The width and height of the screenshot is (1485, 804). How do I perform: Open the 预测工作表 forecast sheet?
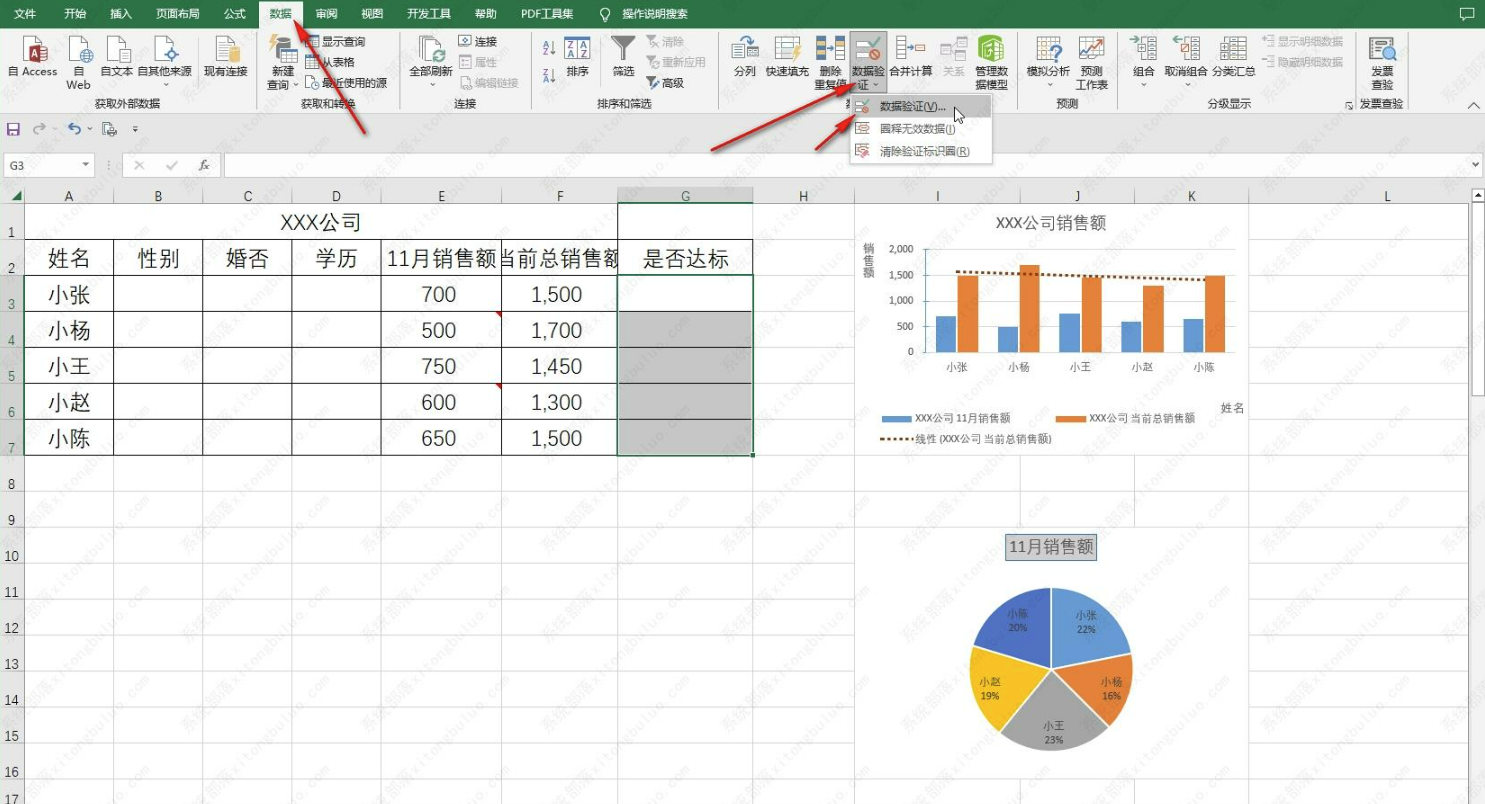(1091, 60)
